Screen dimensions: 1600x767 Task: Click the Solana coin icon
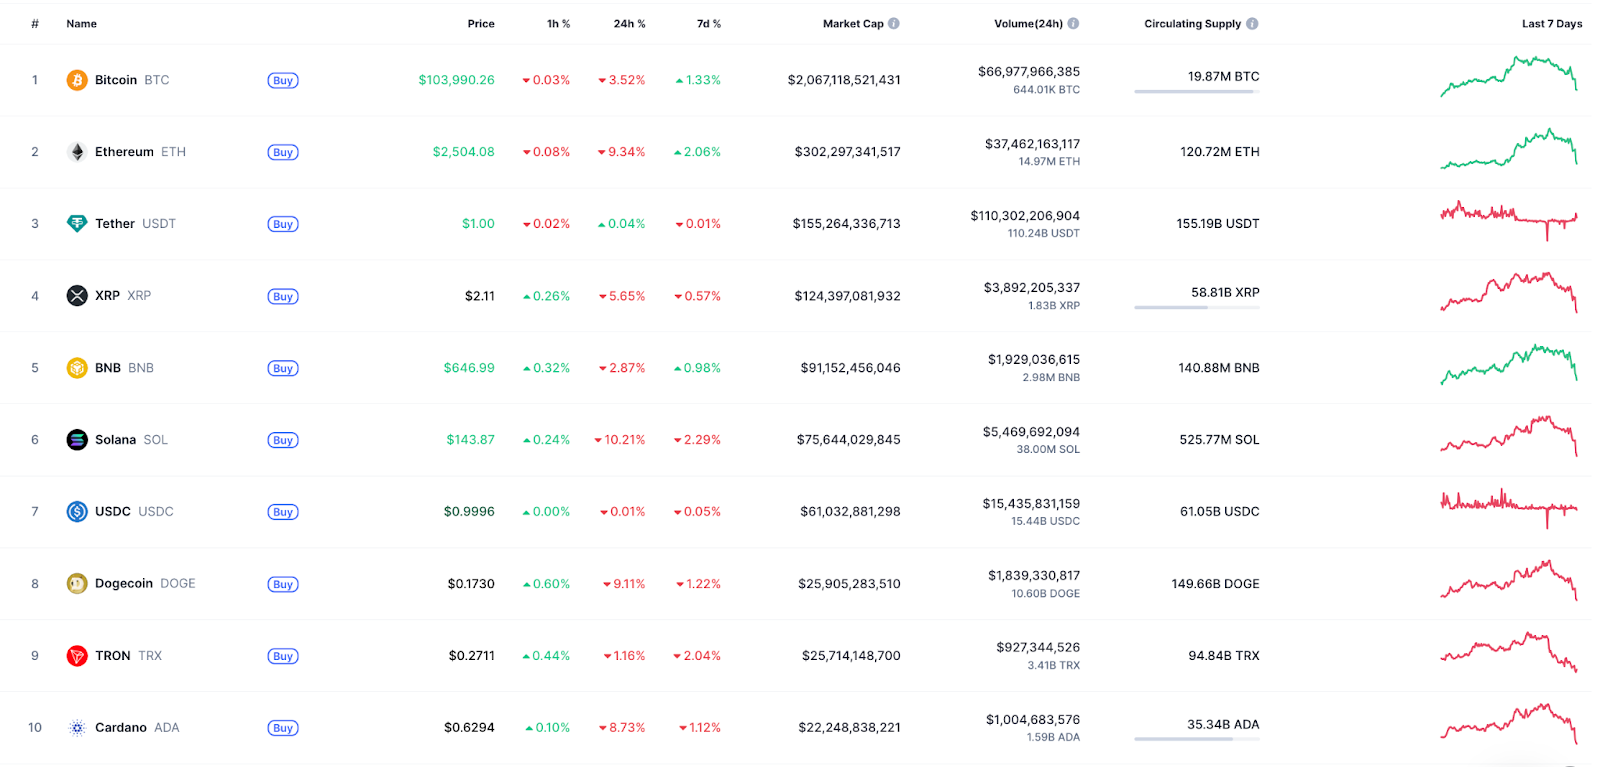click(x=77, y=440)
